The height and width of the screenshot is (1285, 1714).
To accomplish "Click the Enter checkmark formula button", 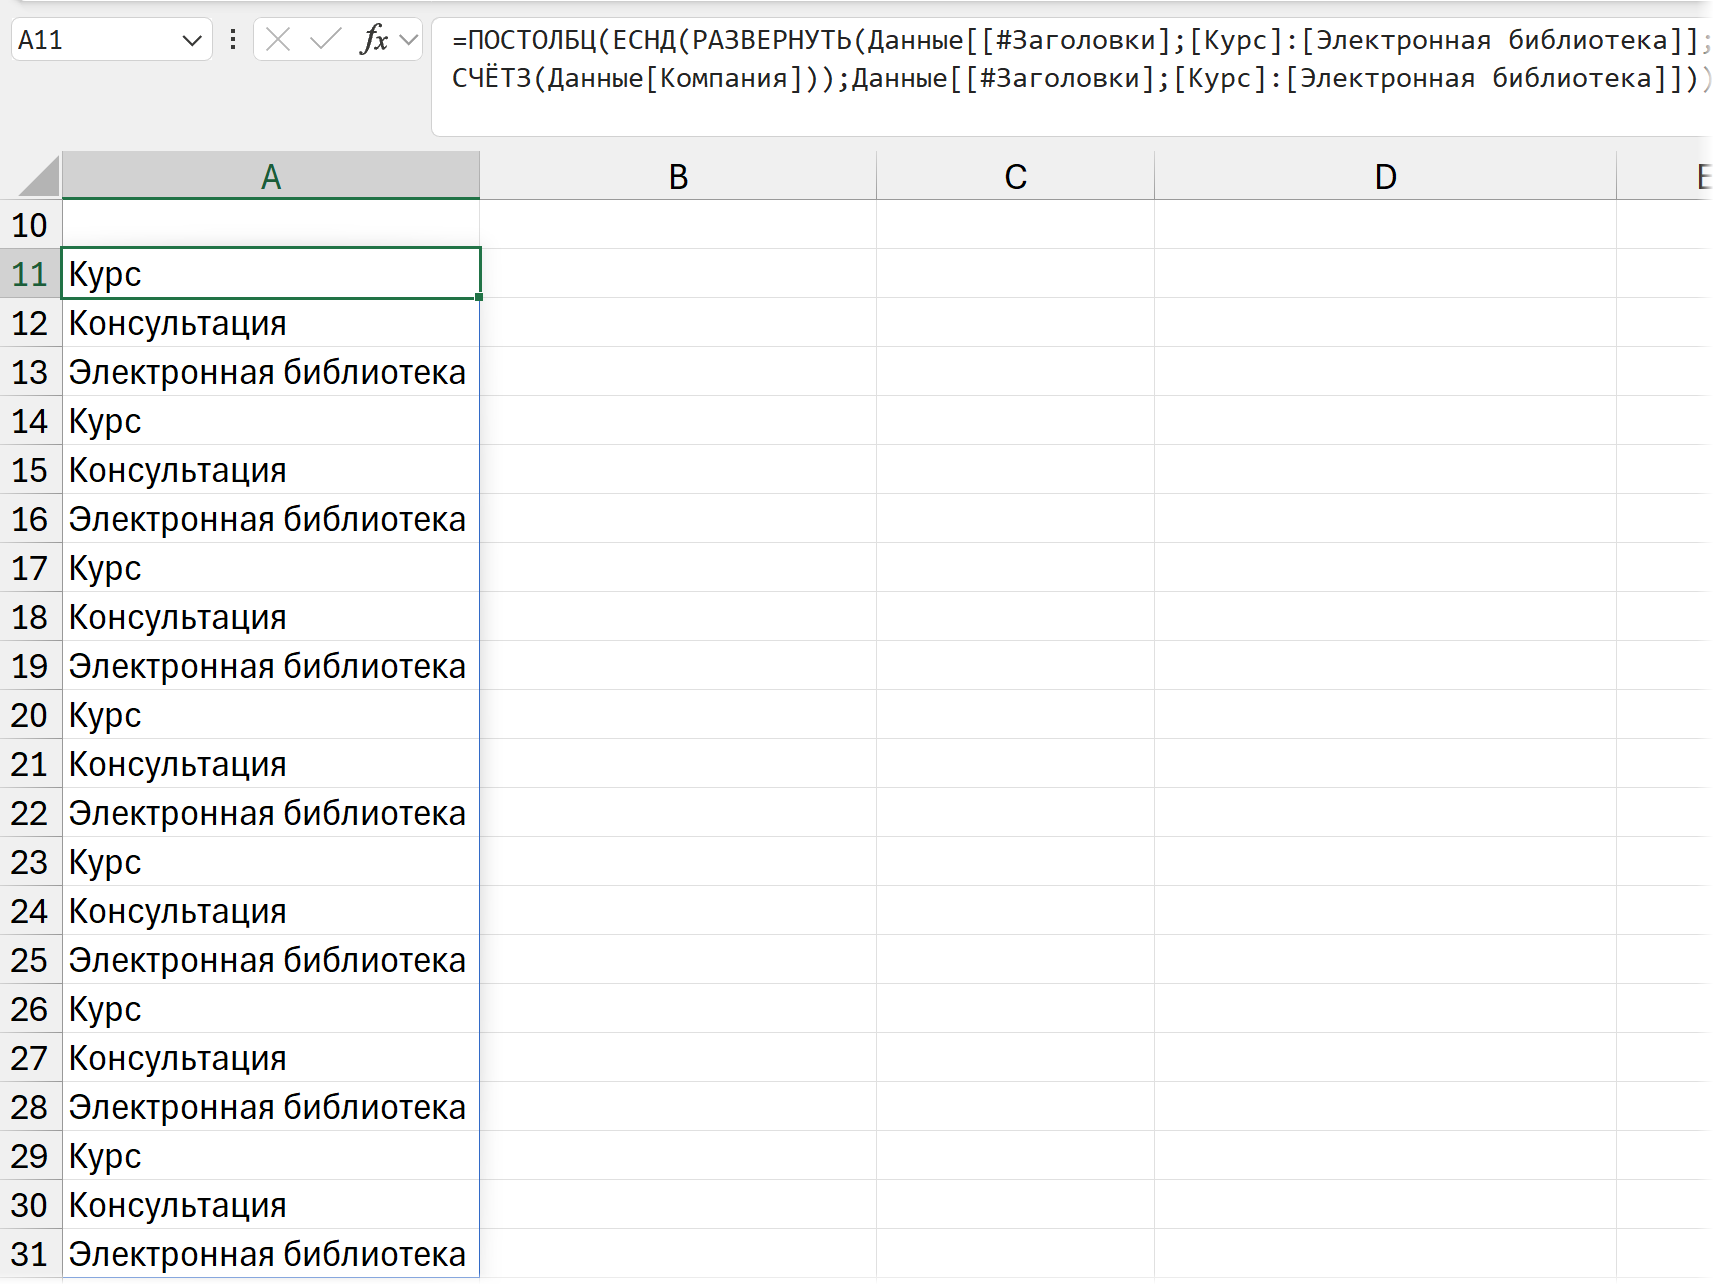I will point(325,40).
